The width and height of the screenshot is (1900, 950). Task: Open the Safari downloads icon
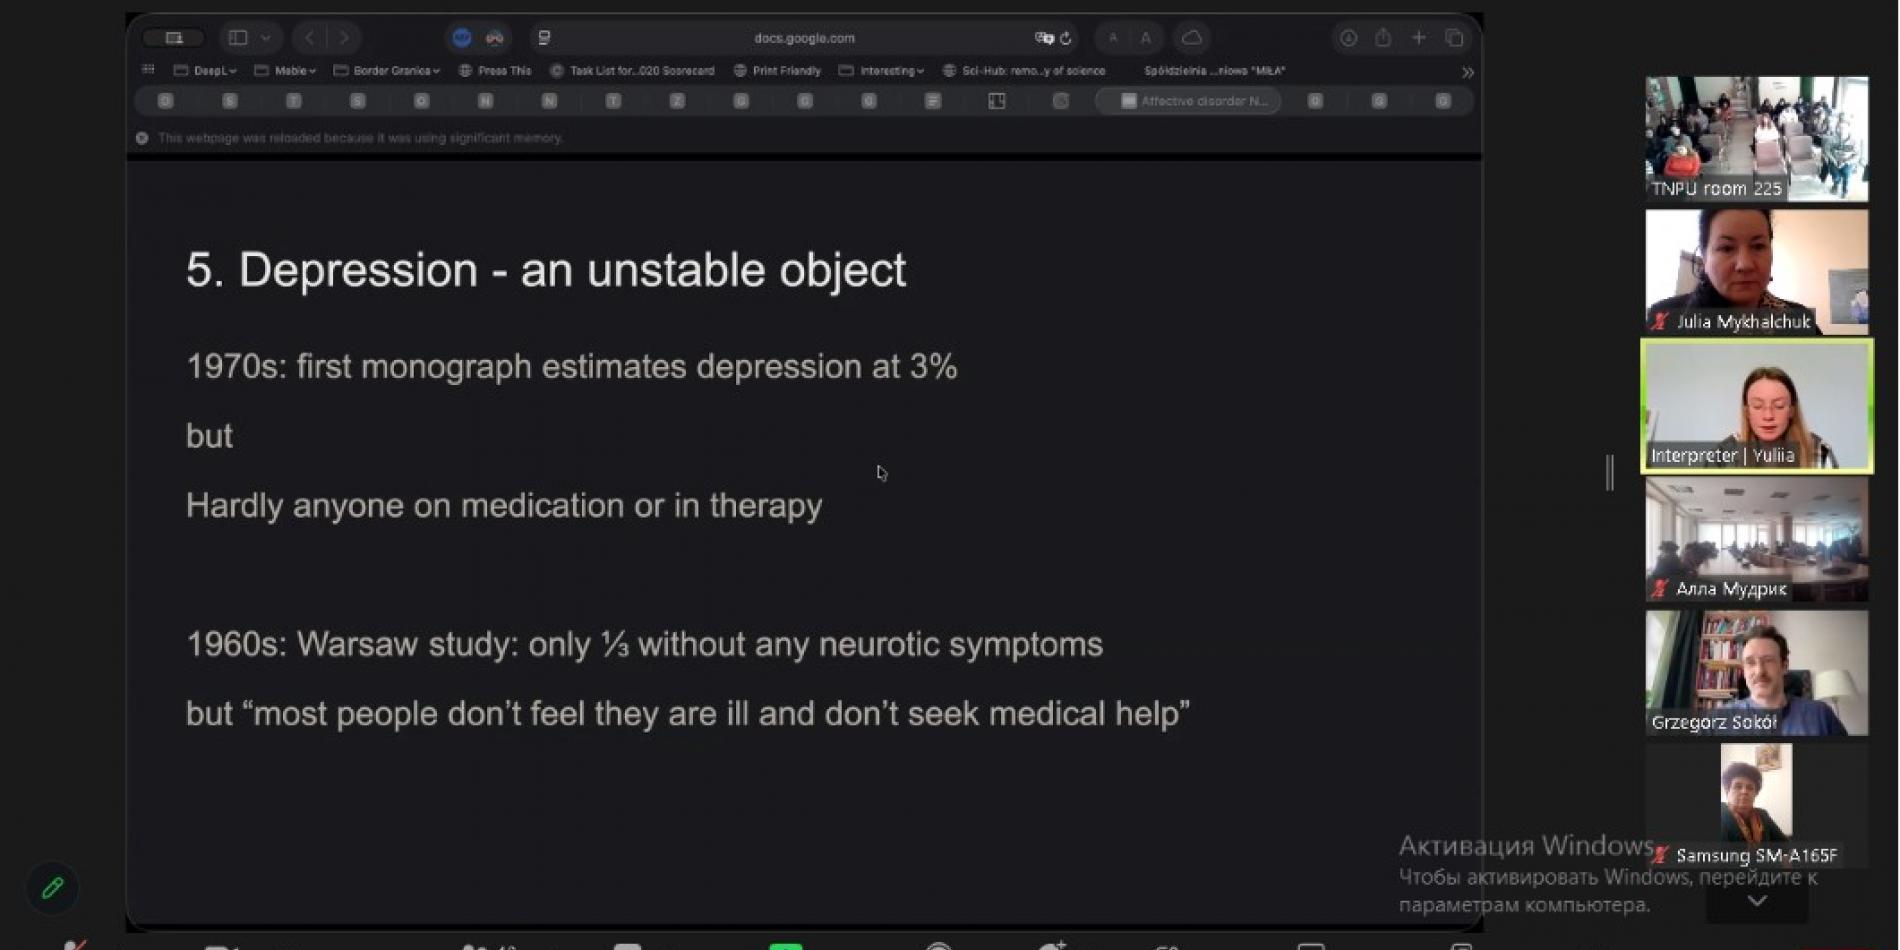click(x=1348, y=38)
